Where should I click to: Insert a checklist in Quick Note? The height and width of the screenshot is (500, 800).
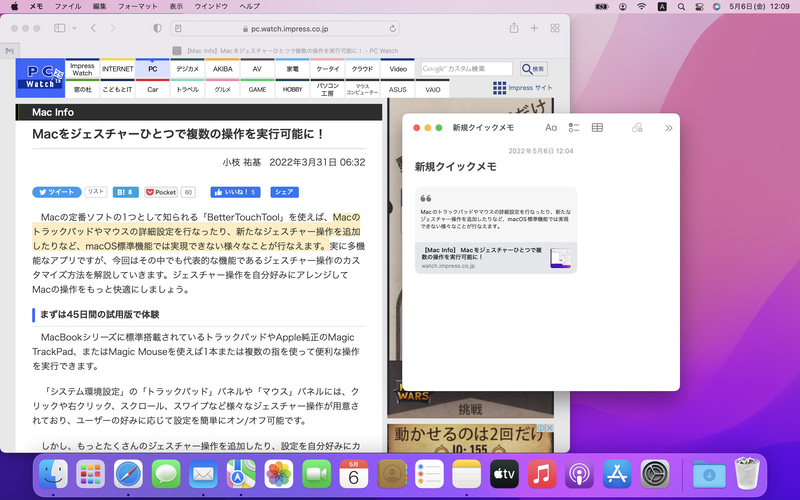coord(574,128)
